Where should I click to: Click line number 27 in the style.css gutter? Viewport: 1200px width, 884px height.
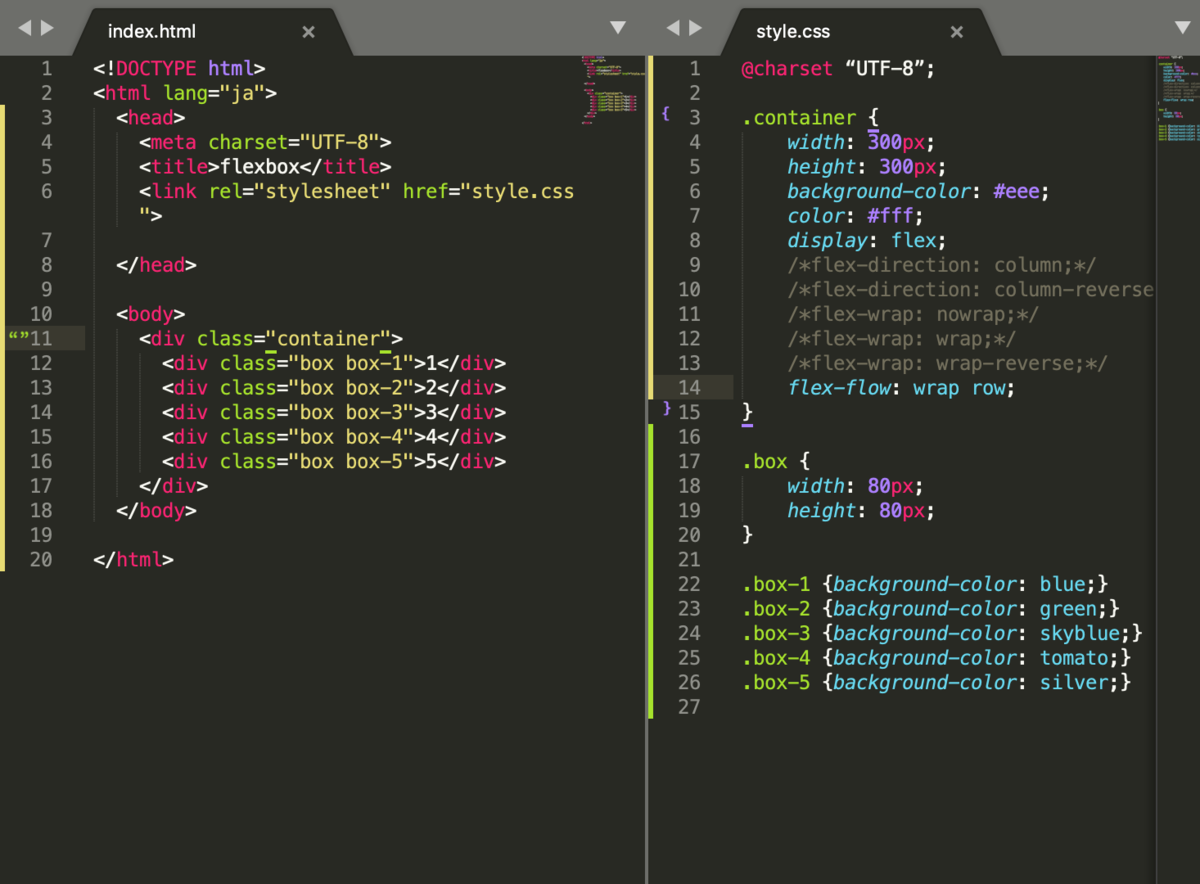pyautogui.click(x=689, y=707)
